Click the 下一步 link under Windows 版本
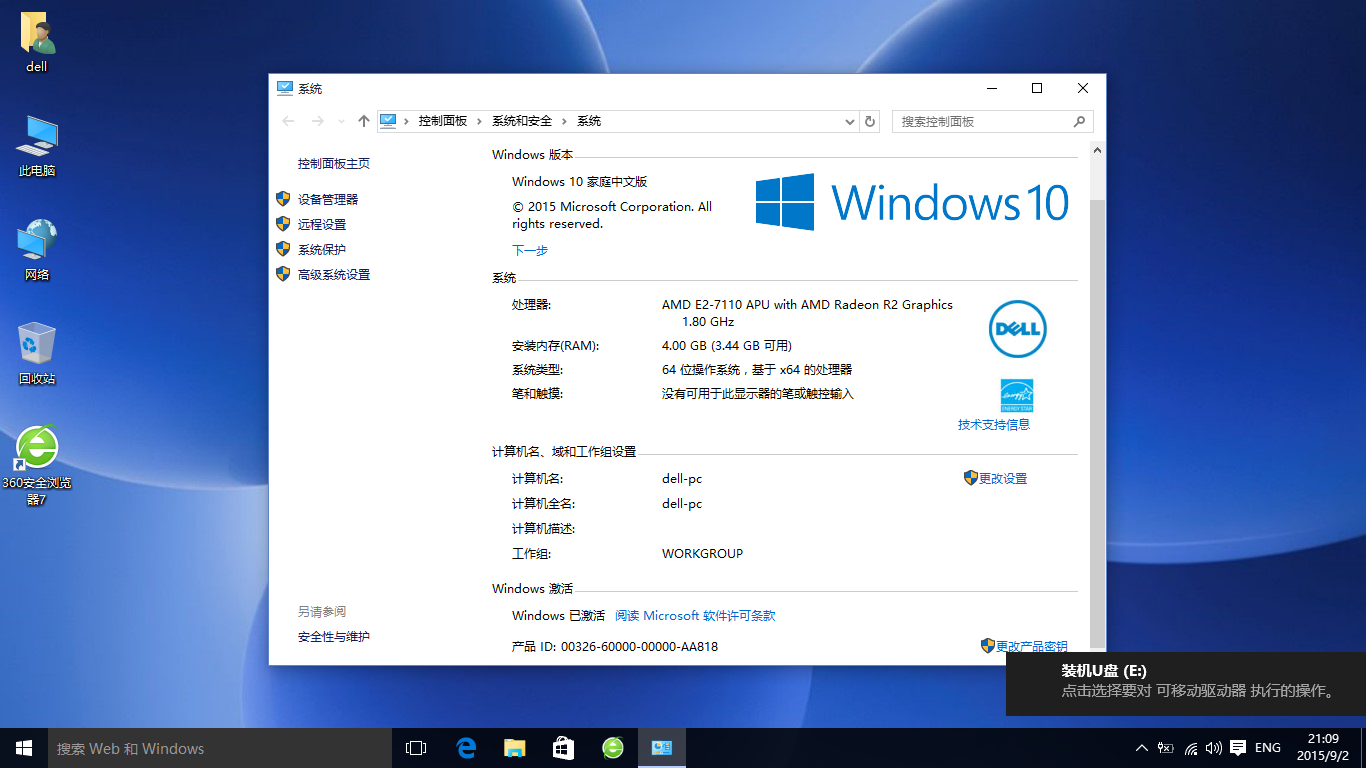The image size is (1366, 768). (x=530, y=251)
